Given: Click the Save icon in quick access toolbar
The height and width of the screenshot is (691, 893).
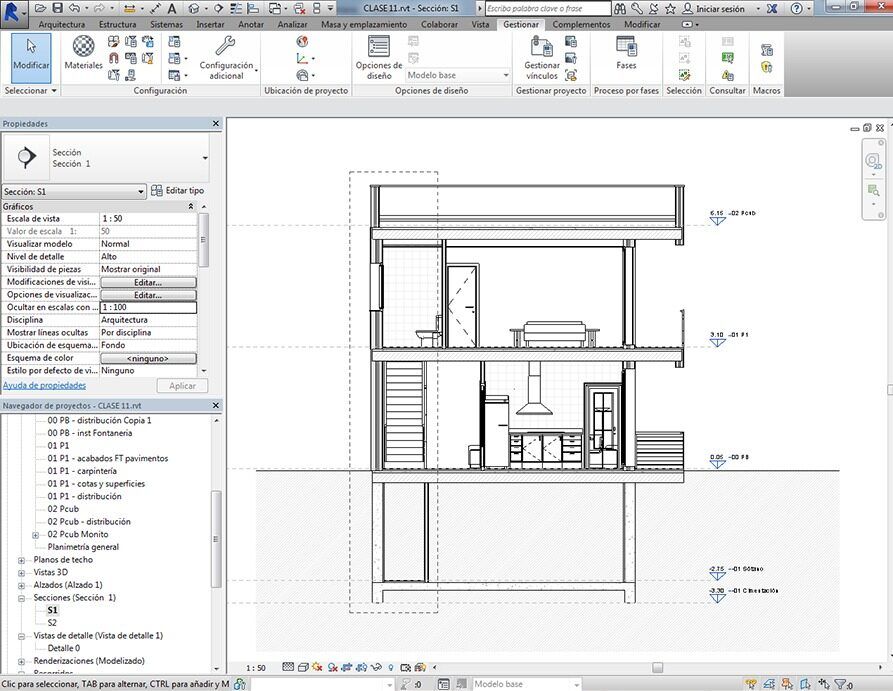Looking at the screenshot, I should tap(59, 8).
